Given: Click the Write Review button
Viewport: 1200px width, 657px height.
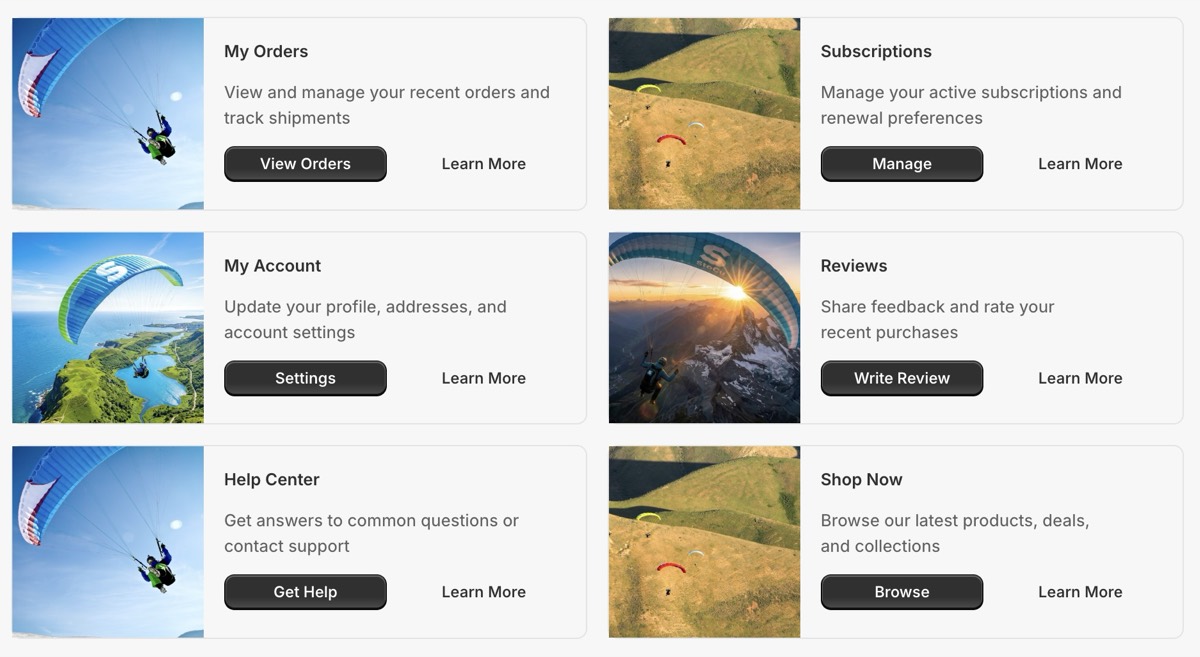Looking at the screenshot, I should coord(902,378).
